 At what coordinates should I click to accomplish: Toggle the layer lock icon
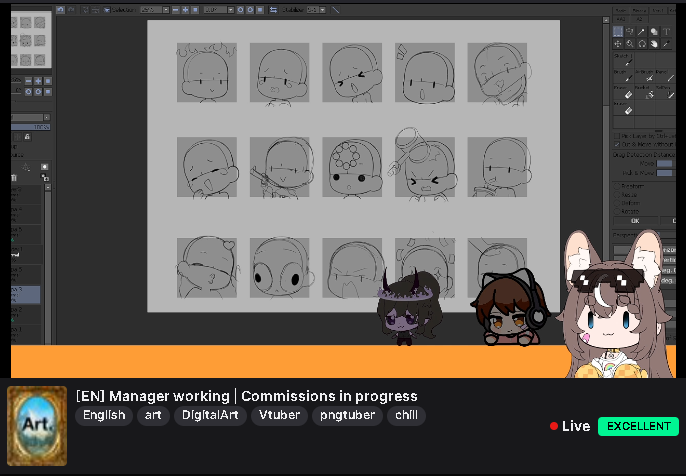click(x=27, y=137)
